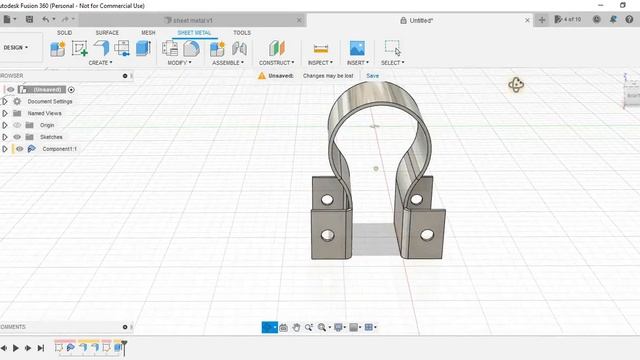Expand the Document Settings node

tap(5, 101)
